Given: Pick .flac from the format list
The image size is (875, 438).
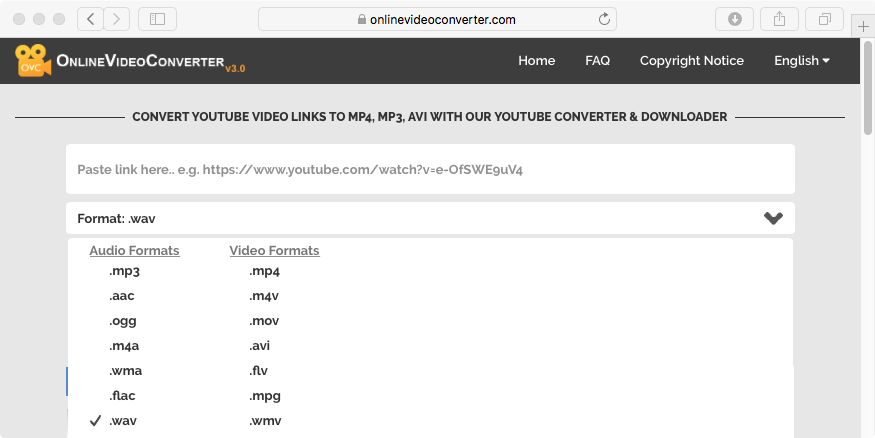Looking at the screenshot, I should [124, 396].
